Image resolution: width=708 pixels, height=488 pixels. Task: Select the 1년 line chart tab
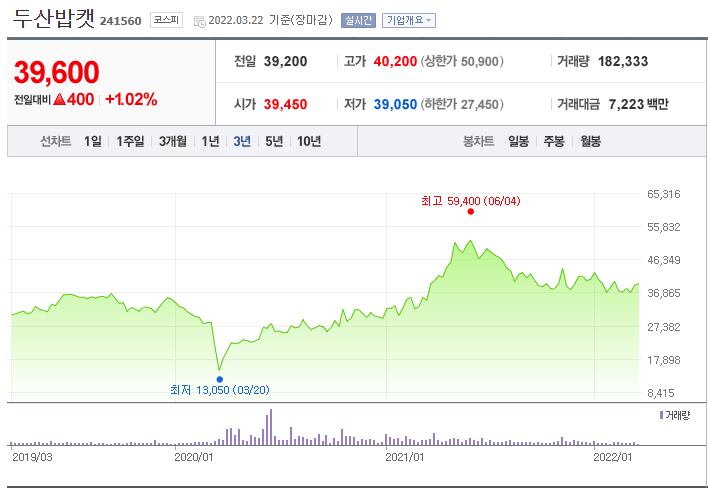tap(210, 141)
